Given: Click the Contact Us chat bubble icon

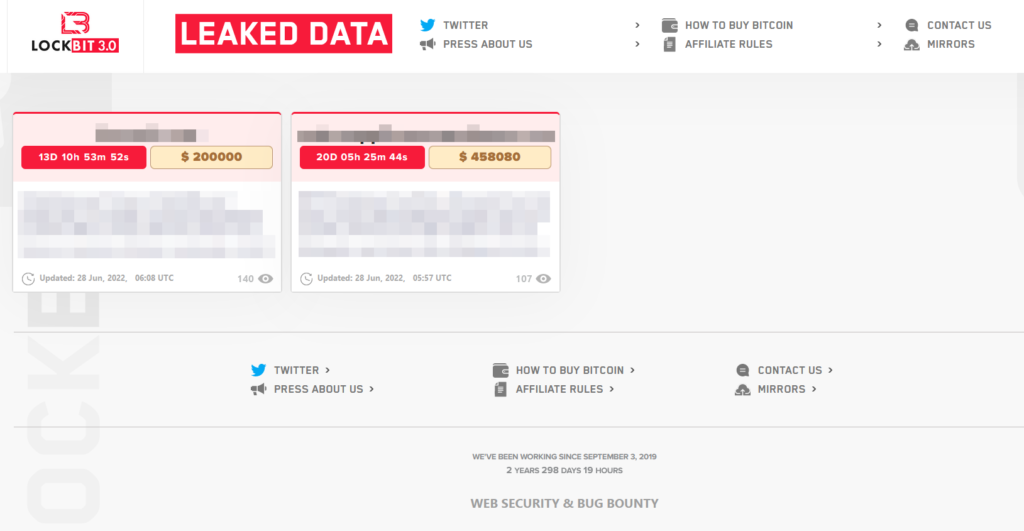Looking at the screenshot, I should [911, 25].
